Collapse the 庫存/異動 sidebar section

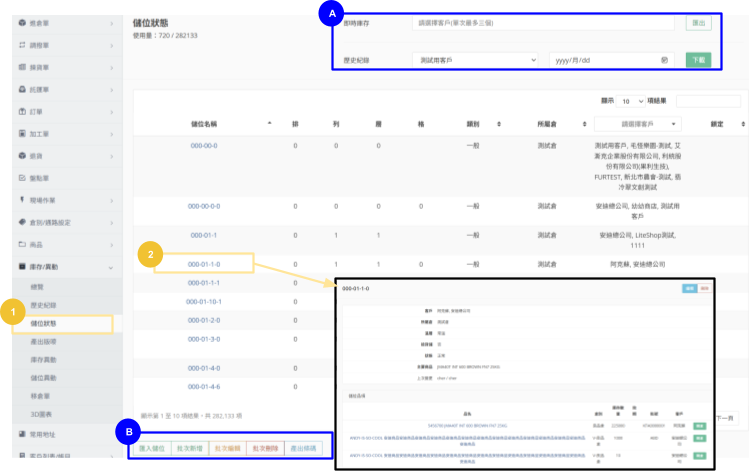pyautogui.click(x=111, y=268)
